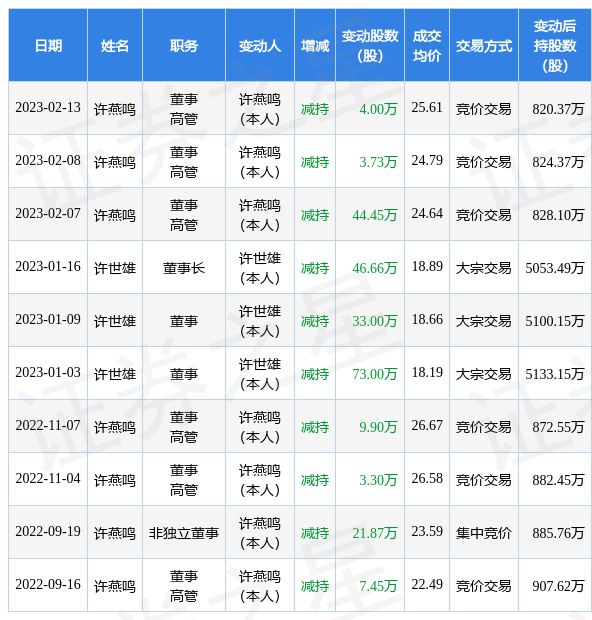The image size is (592, 620).
Task: Click the date 2023-02-13 cell
Action: pos(48,108)
